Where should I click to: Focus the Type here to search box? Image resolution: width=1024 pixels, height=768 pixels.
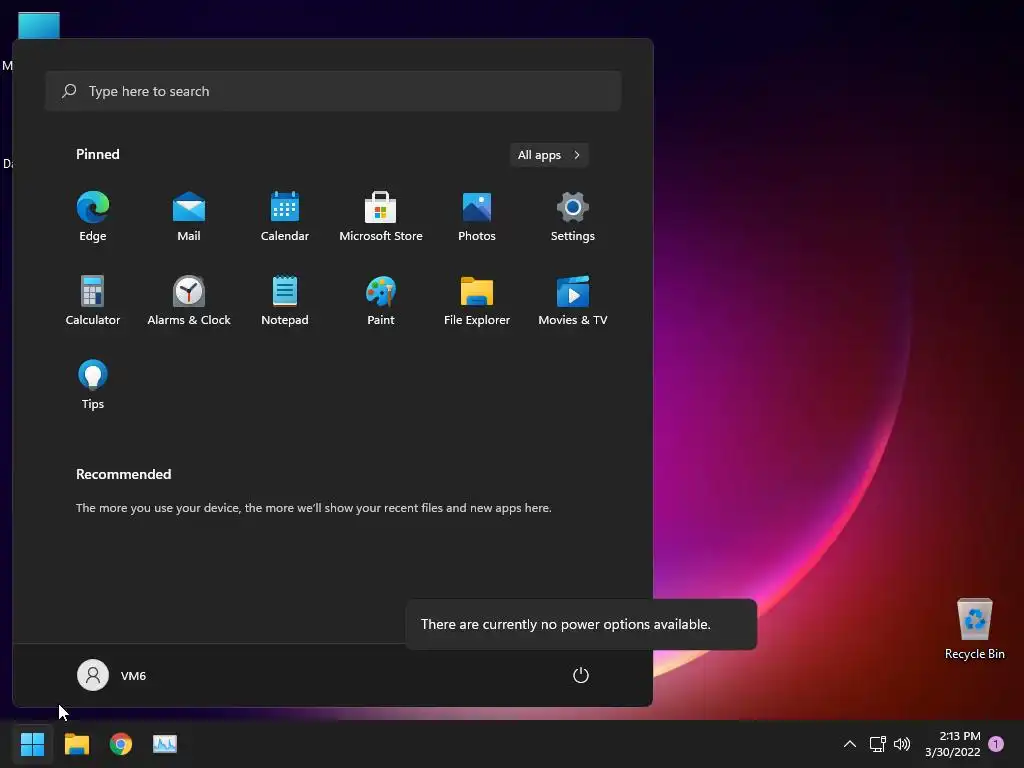[333, 91]
